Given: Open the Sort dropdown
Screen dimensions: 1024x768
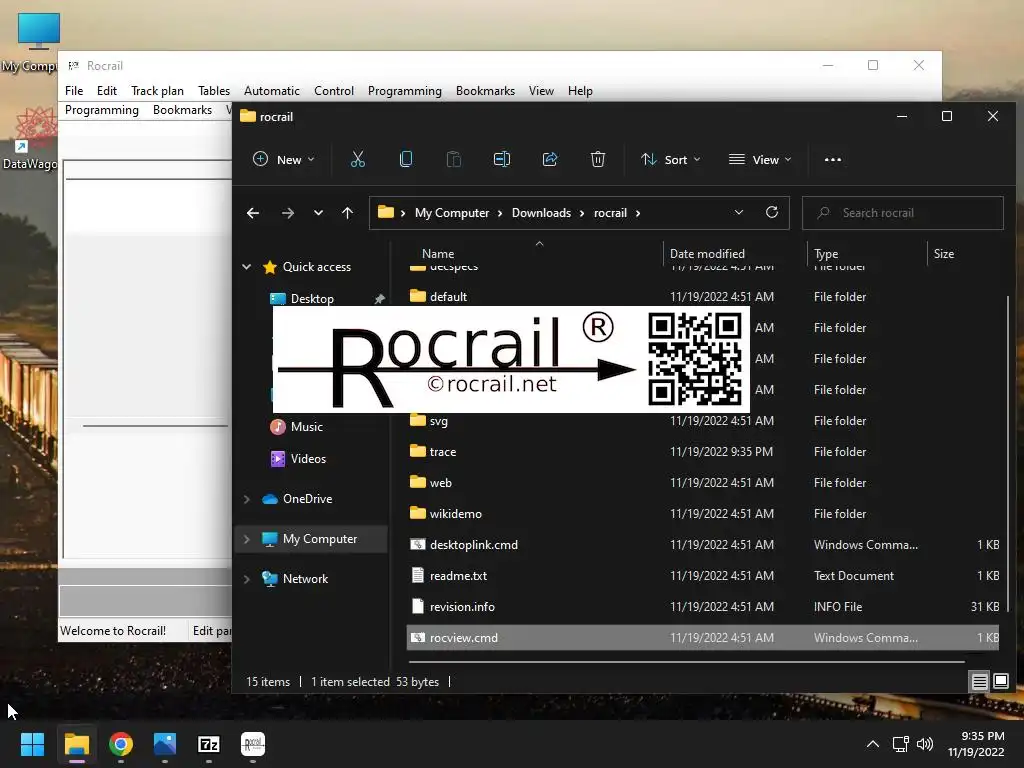Looking at the screenshot, I should tap(670, 159).
